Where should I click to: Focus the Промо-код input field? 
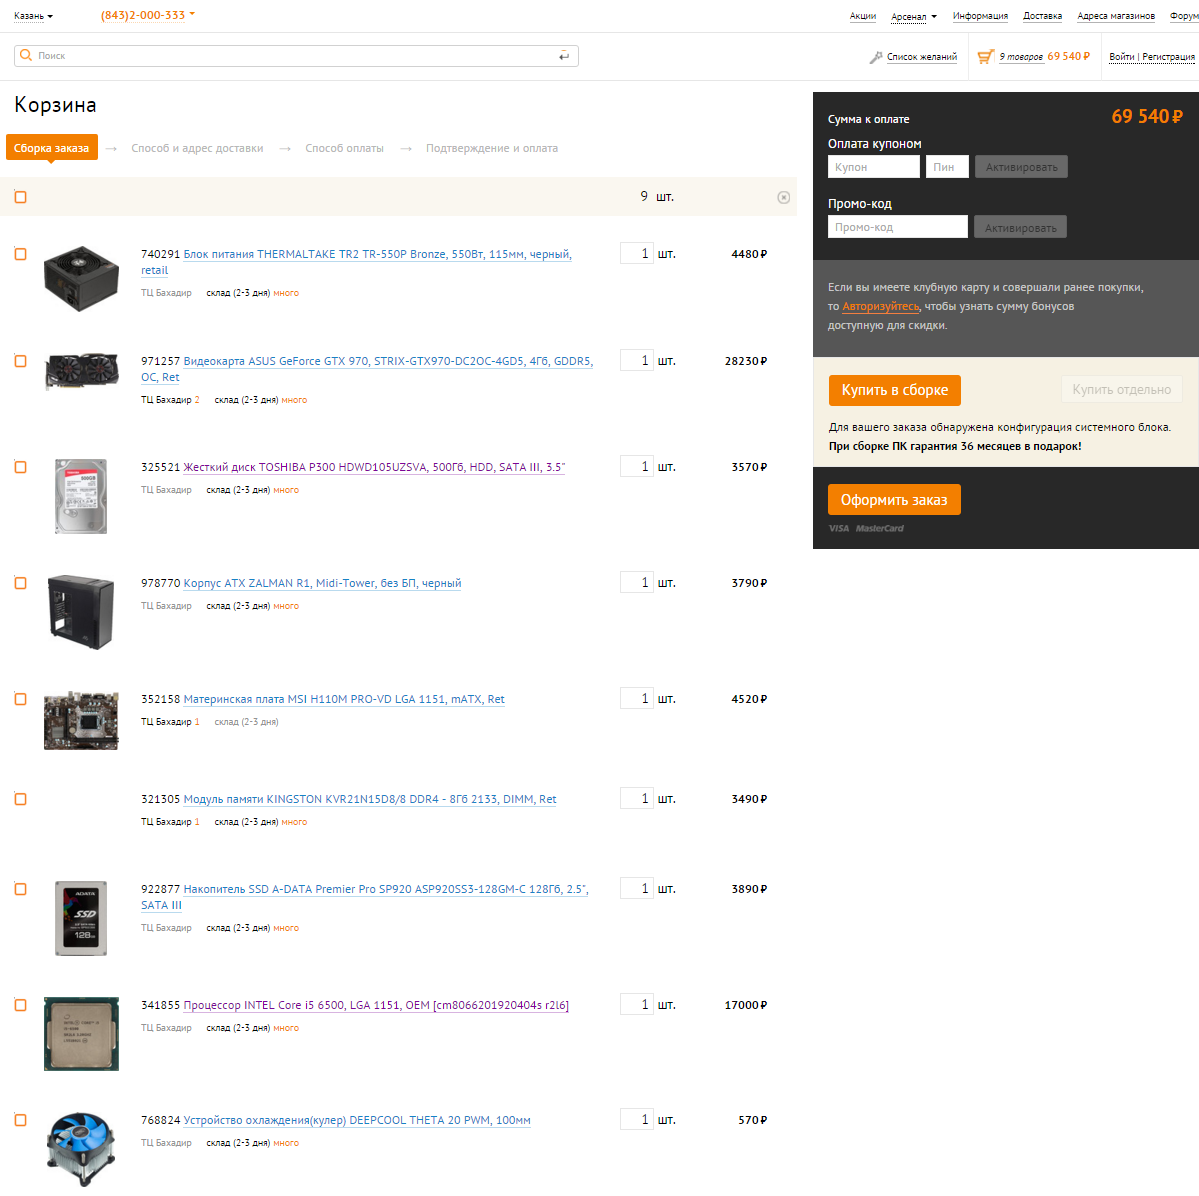pos(898,227)
